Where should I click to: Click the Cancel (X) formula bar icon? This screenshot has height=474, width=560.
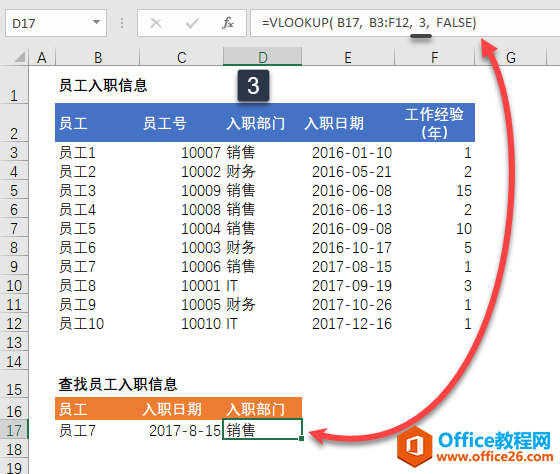pyautogui.click(x=156, y=24)
